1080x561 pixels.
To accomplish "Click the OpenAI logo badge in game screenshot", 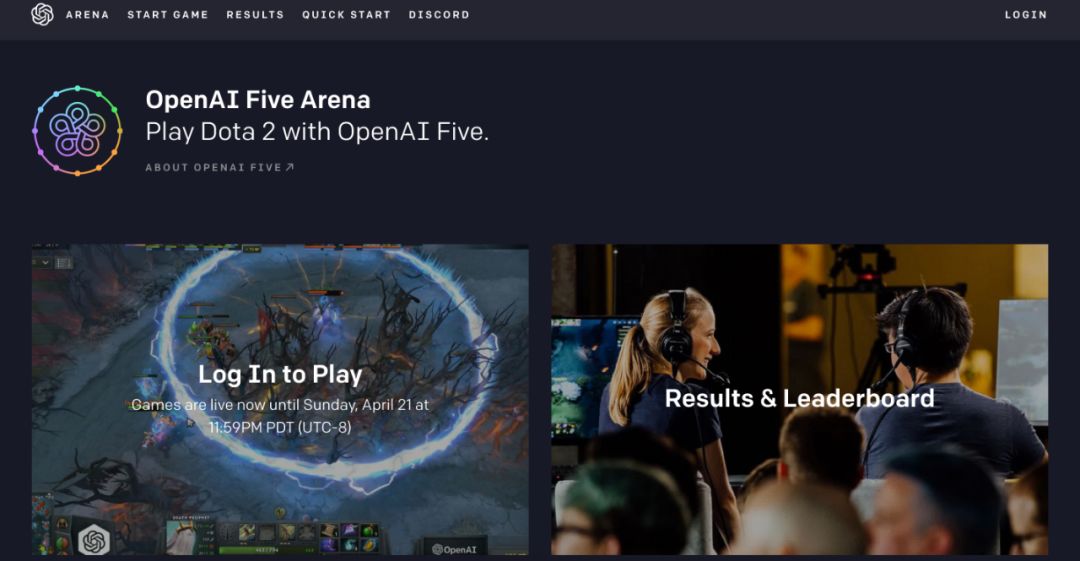I will (94, 540).
